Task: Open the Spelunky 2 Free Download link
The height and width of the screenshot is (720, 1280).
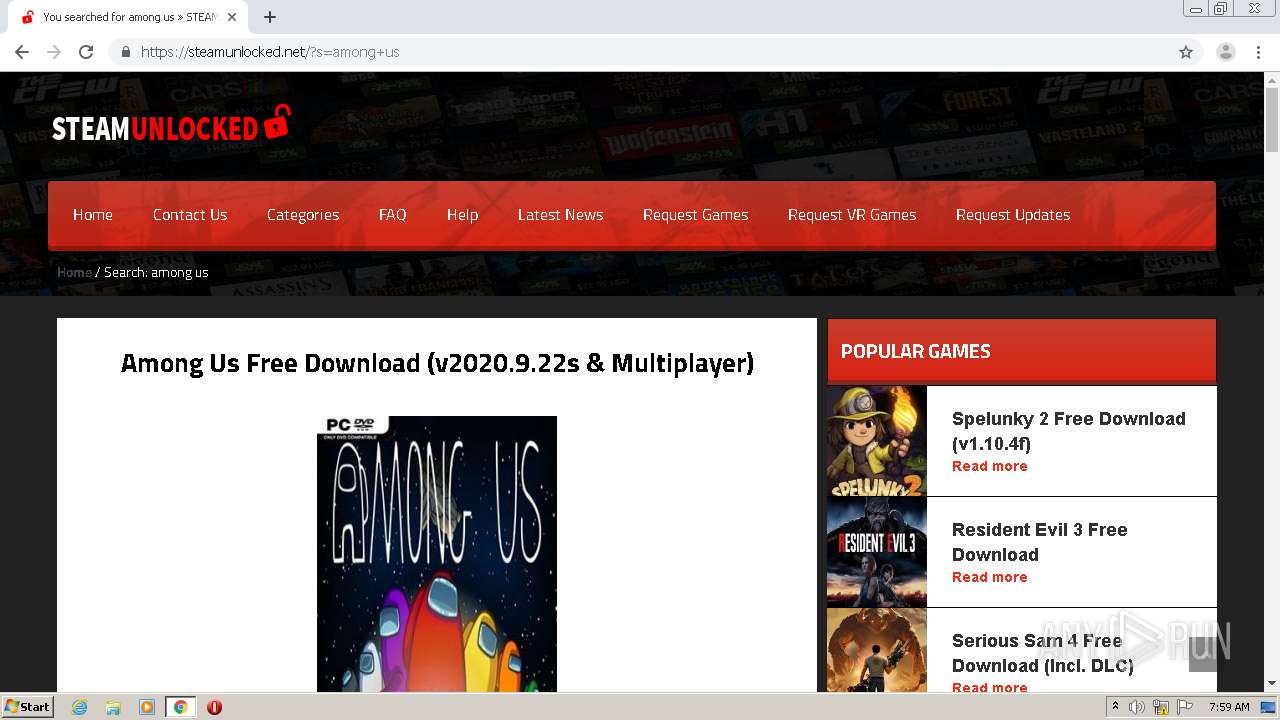Action: [x=1069, y=431]
